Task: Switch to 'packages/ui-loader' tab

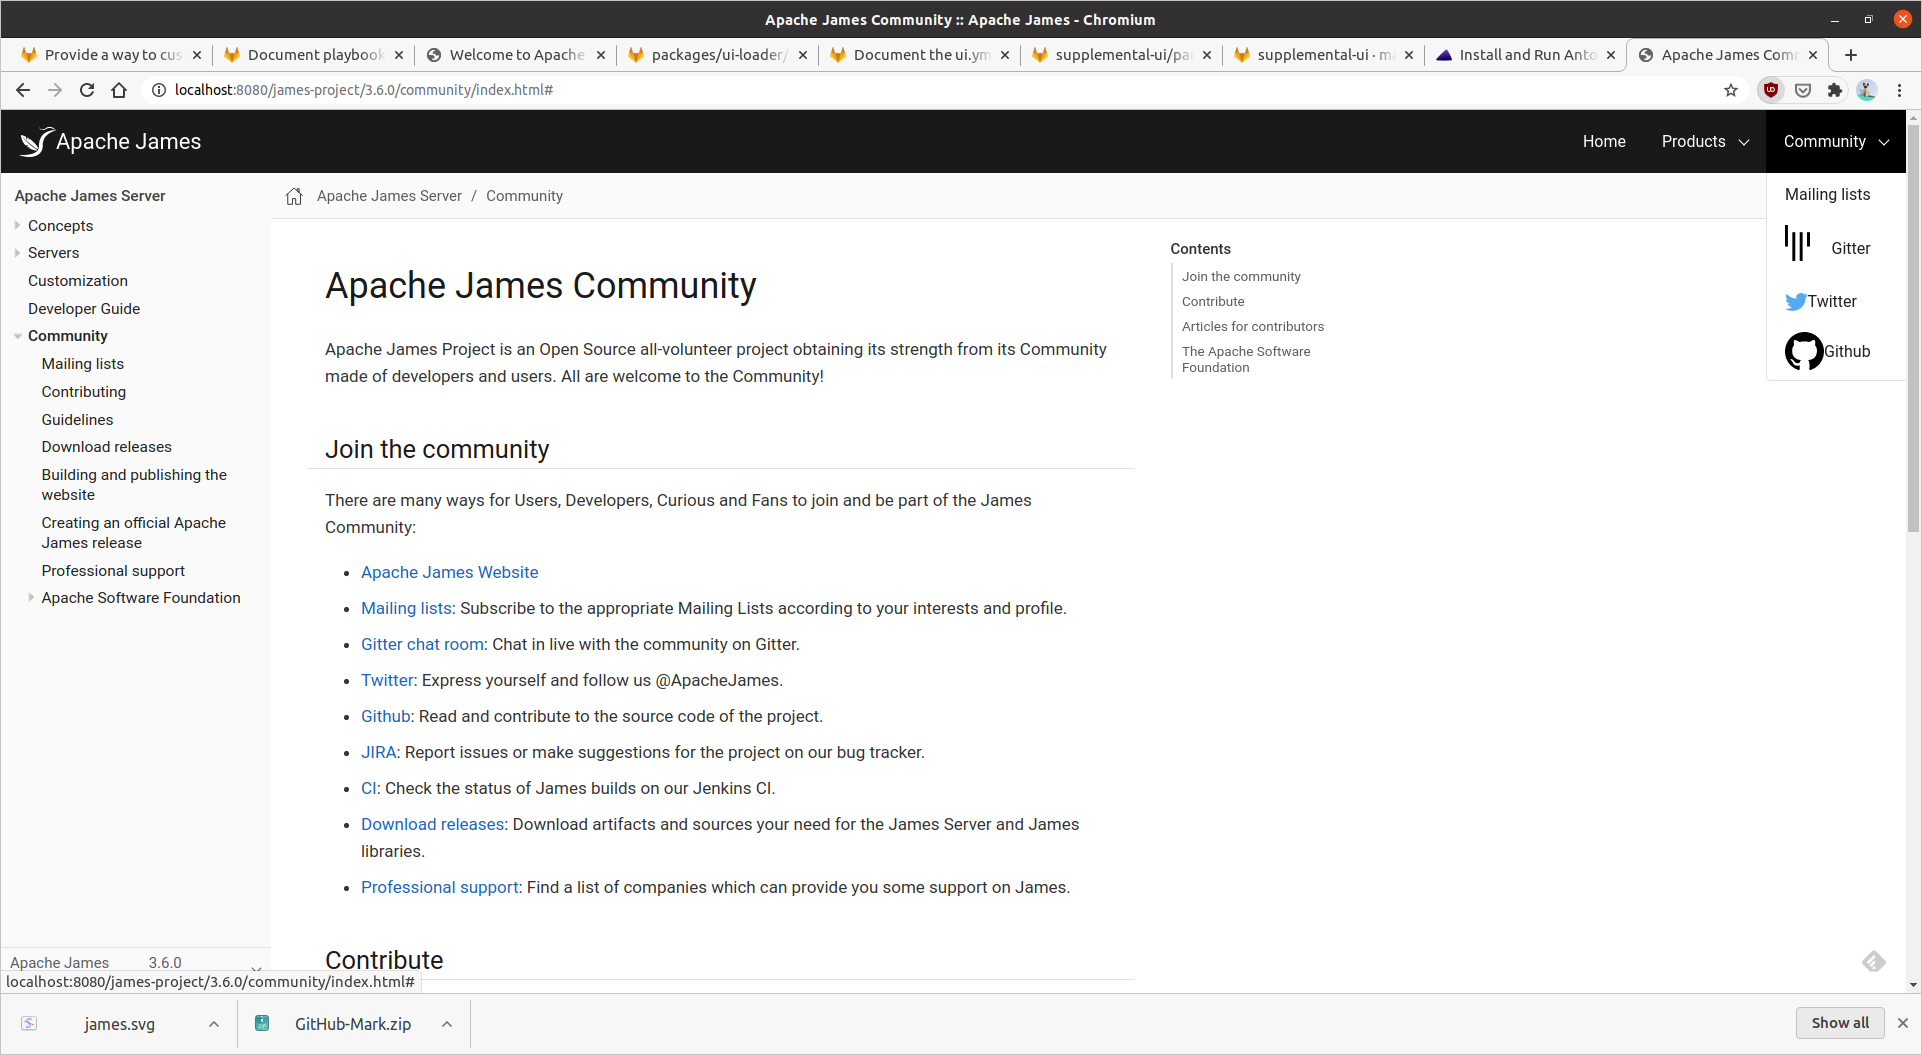Action: click(716, 55)
